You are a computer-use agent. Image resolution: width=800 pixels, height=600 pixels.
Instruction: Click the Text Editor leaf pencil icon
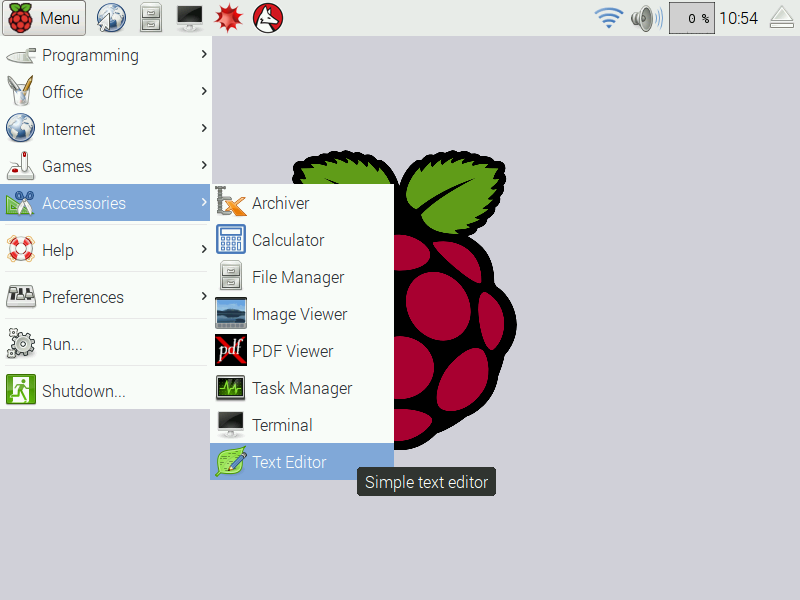click(x=231, y=461)
